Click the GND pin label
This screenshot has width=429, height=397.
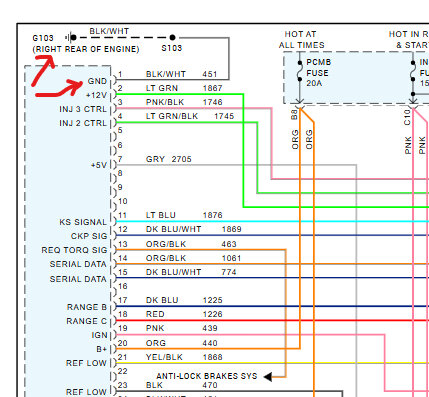click(97, 81)
